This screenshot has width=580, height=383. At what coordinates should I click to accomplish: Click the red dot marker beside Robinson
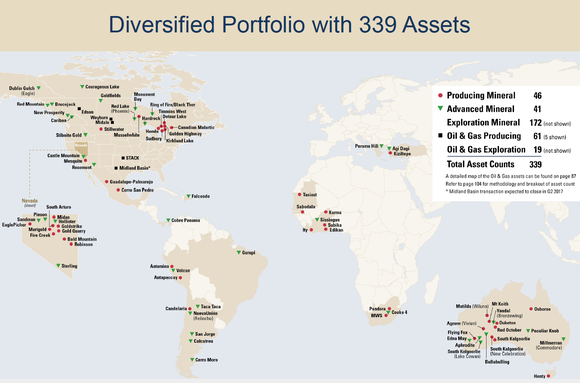(x=71, y=244)
